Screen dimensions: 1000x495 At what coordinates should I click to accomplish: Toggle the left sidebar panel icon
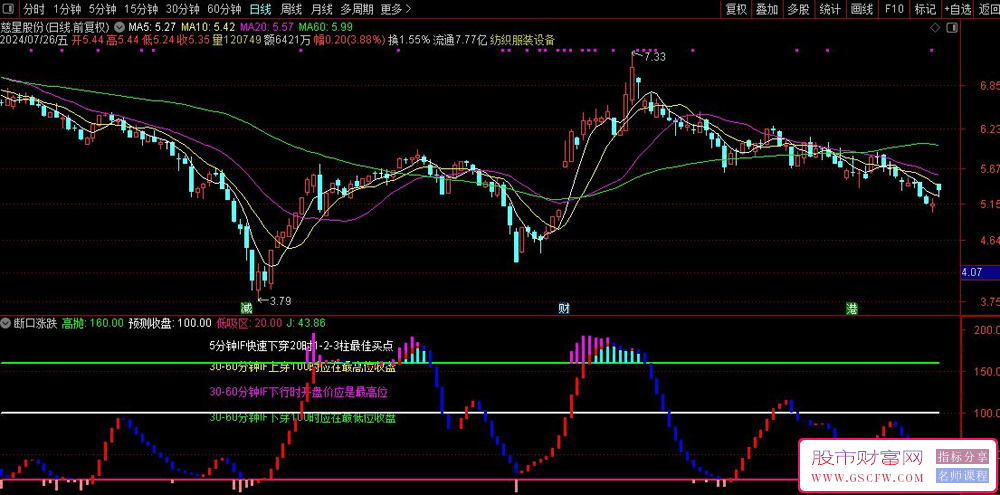coord(8,9)
